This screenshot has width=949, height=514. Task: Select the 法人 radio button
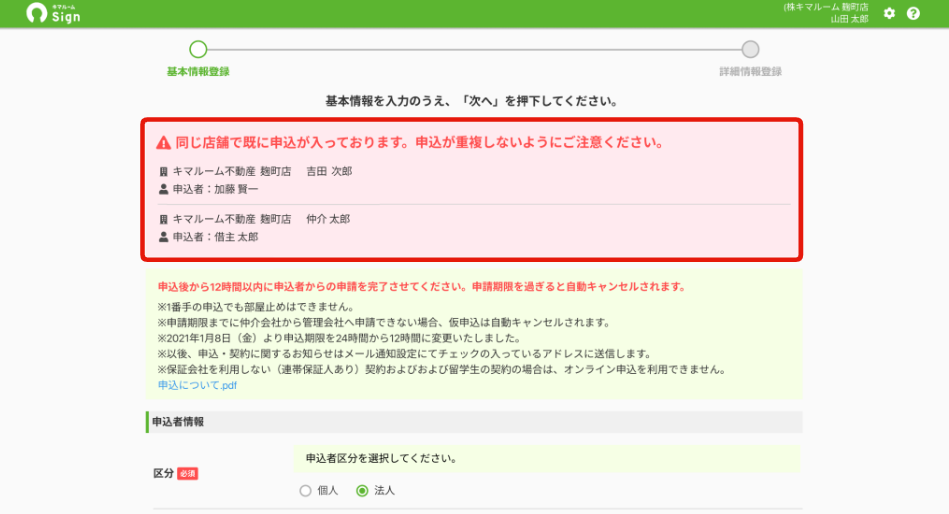[x=362, y=491]
